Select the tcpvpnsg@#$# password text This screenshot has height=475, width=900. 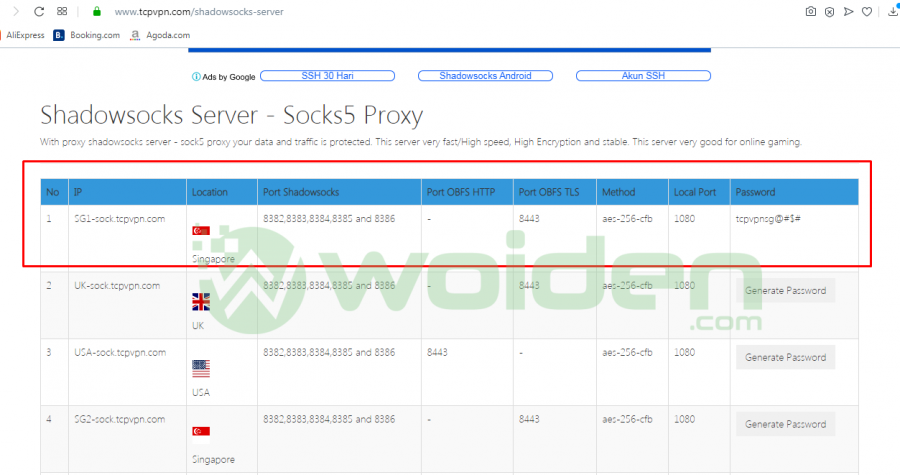768,219
